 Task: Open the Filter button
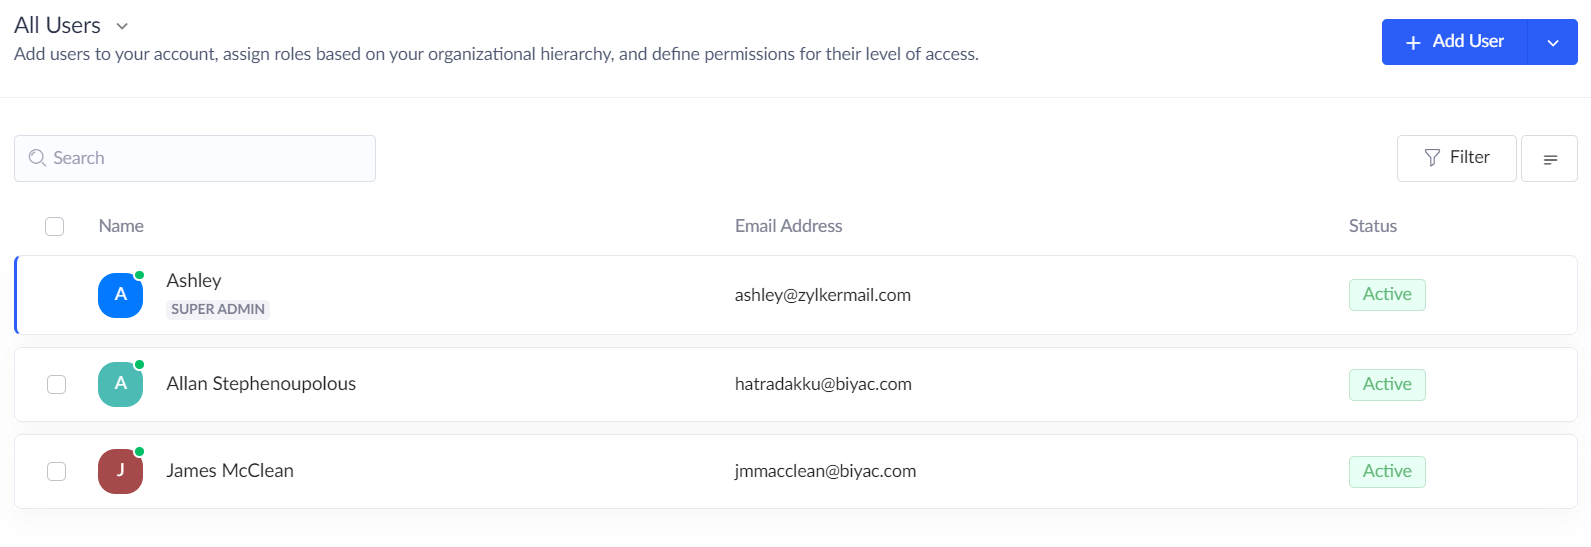pyautogui.click(x=1457, y=158)
